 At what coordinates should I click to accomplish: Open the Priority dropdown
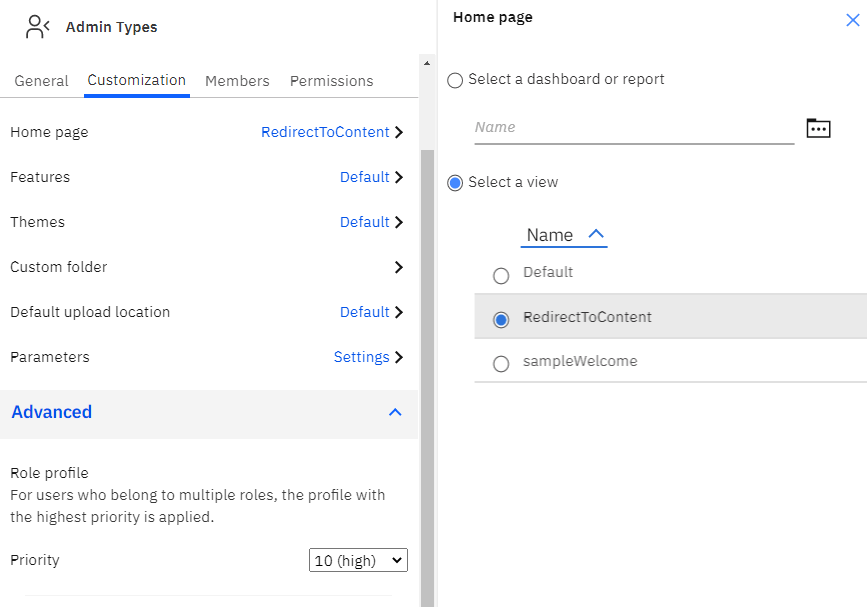click(358, 560)
